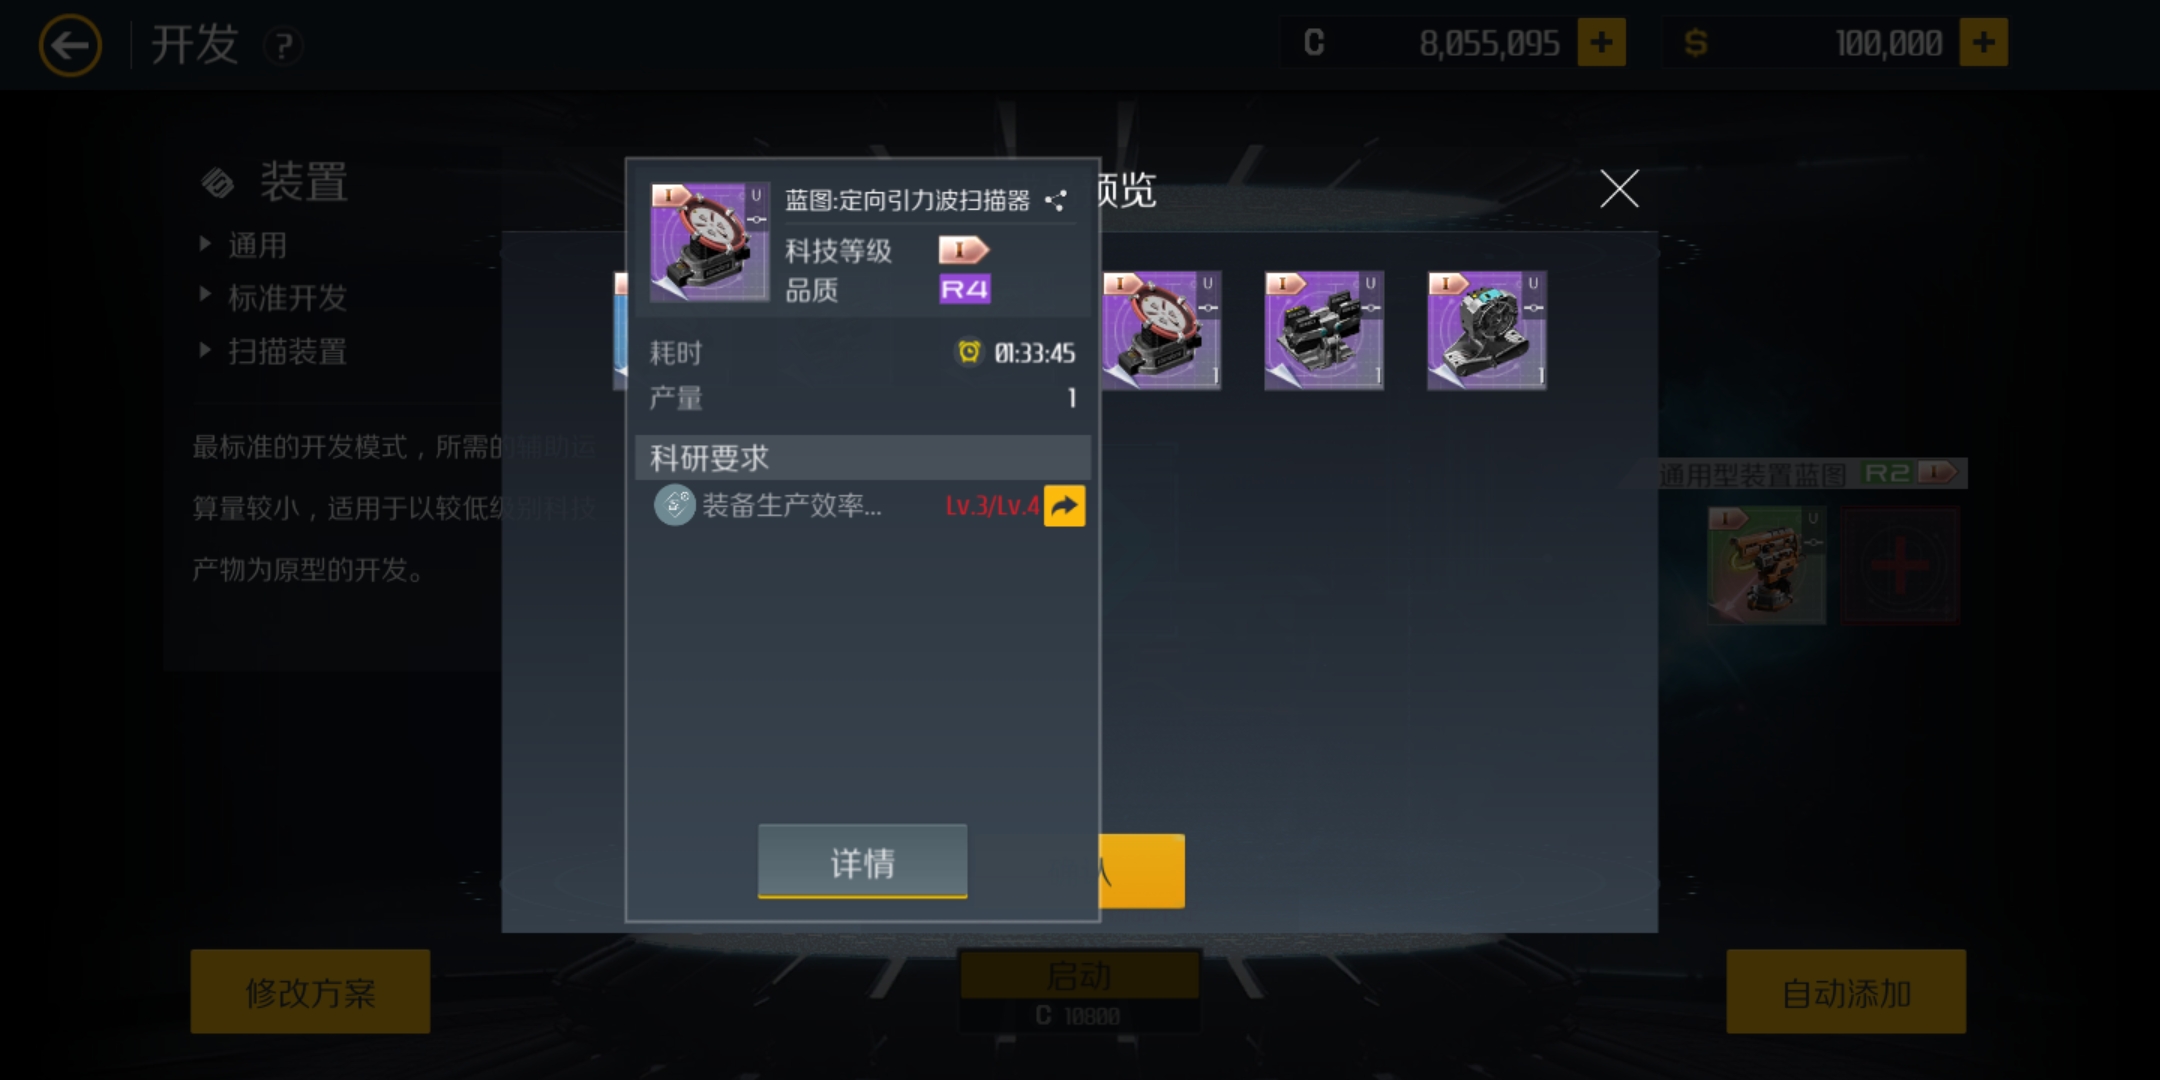Select the gravity scanner blueprint thumbnail

[x=1161, y=330]
